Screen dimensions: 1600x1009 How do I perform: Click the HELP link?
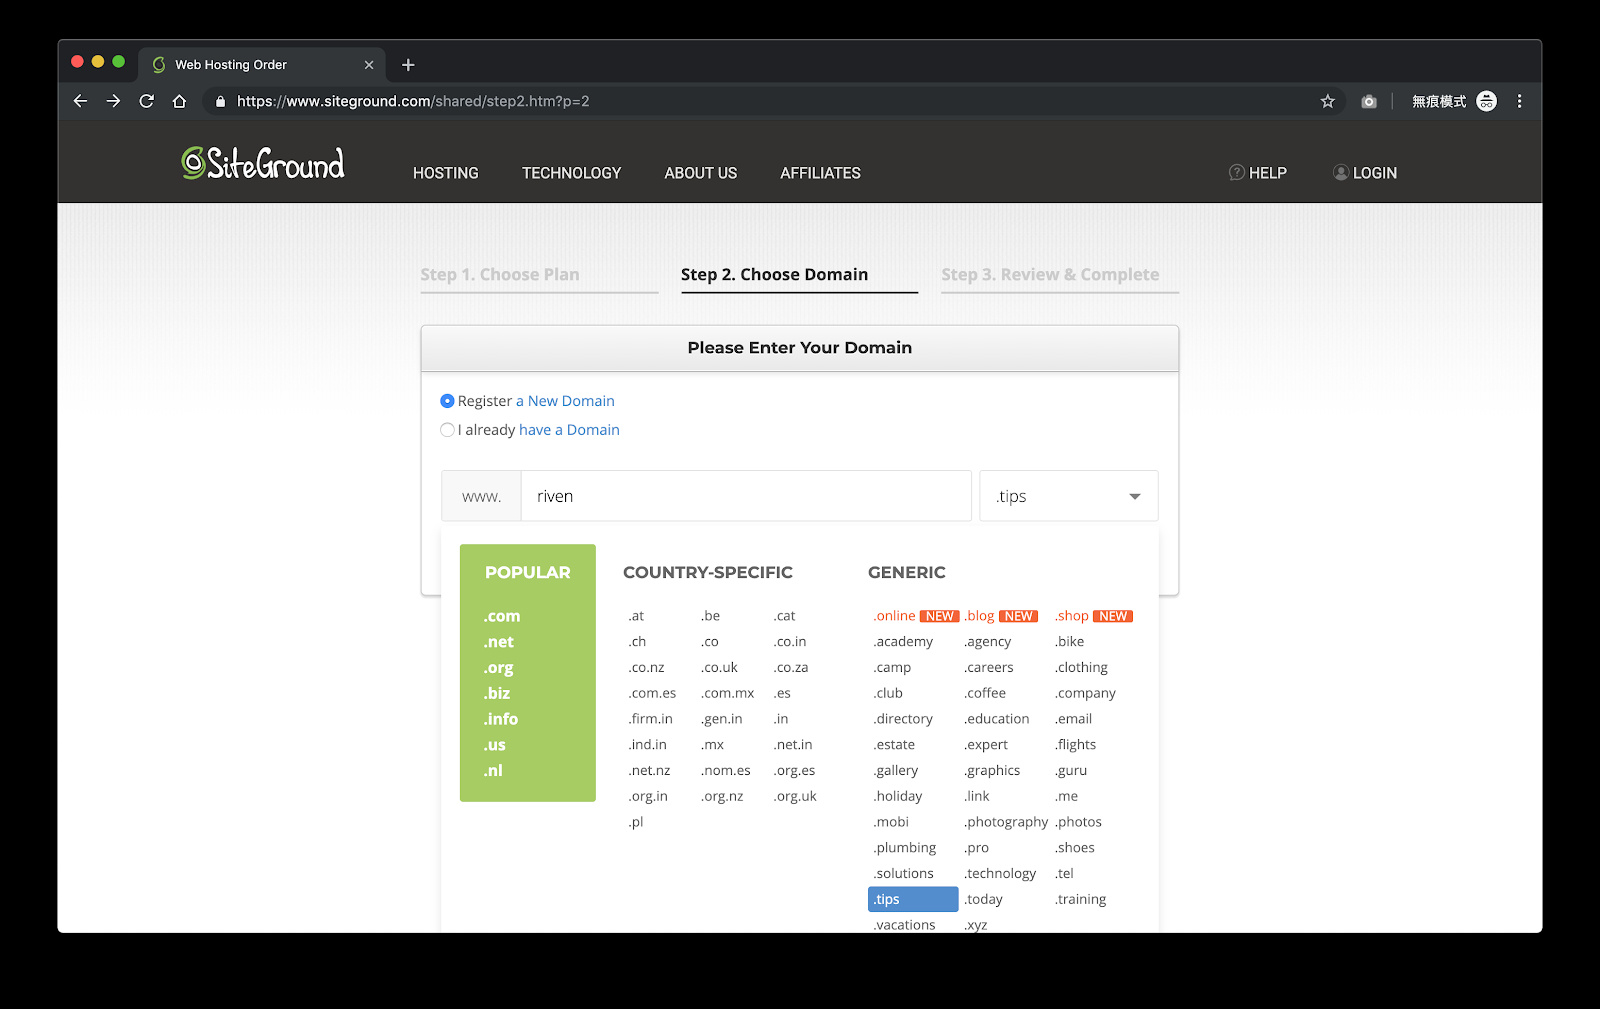(1258, 173)
